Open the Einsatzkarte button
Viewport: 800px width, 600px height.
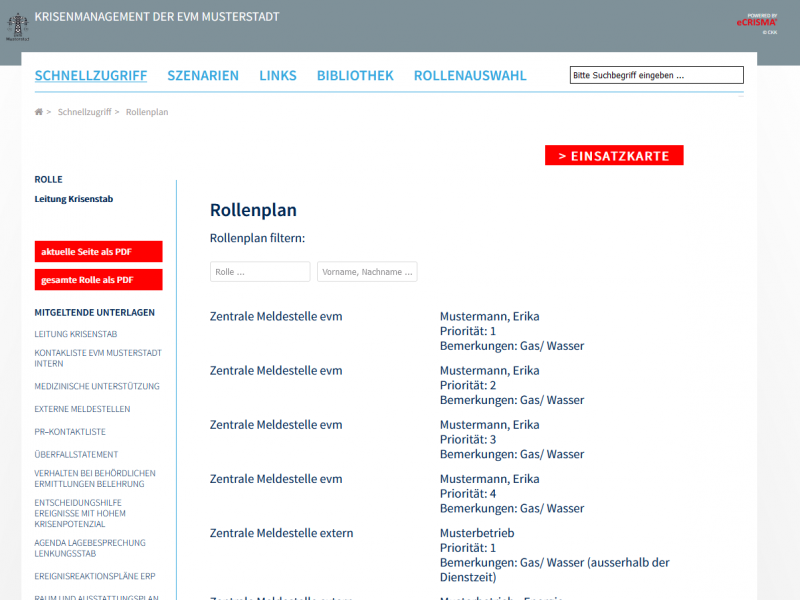click(614, 156)
